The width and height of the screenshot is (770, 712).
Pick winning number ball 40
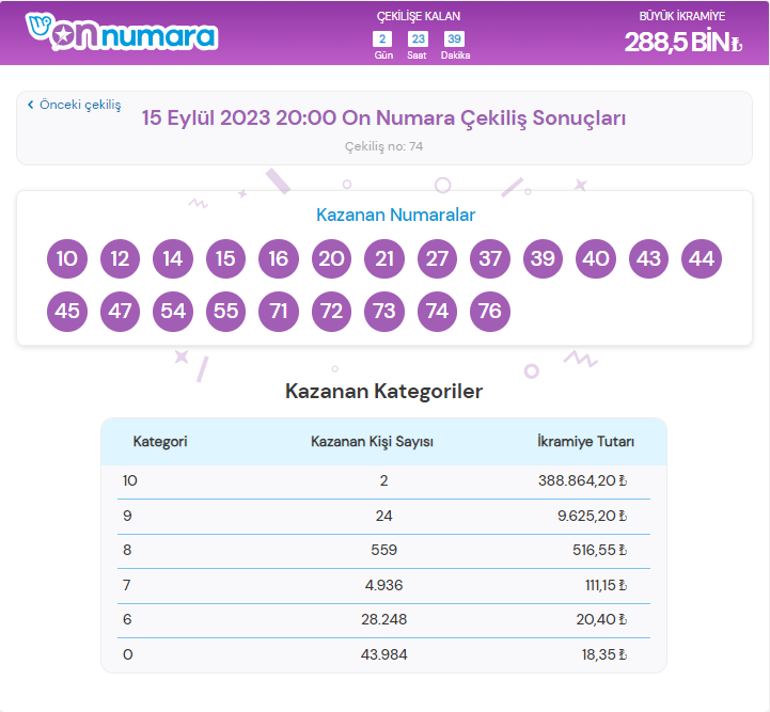pos(596,259)
